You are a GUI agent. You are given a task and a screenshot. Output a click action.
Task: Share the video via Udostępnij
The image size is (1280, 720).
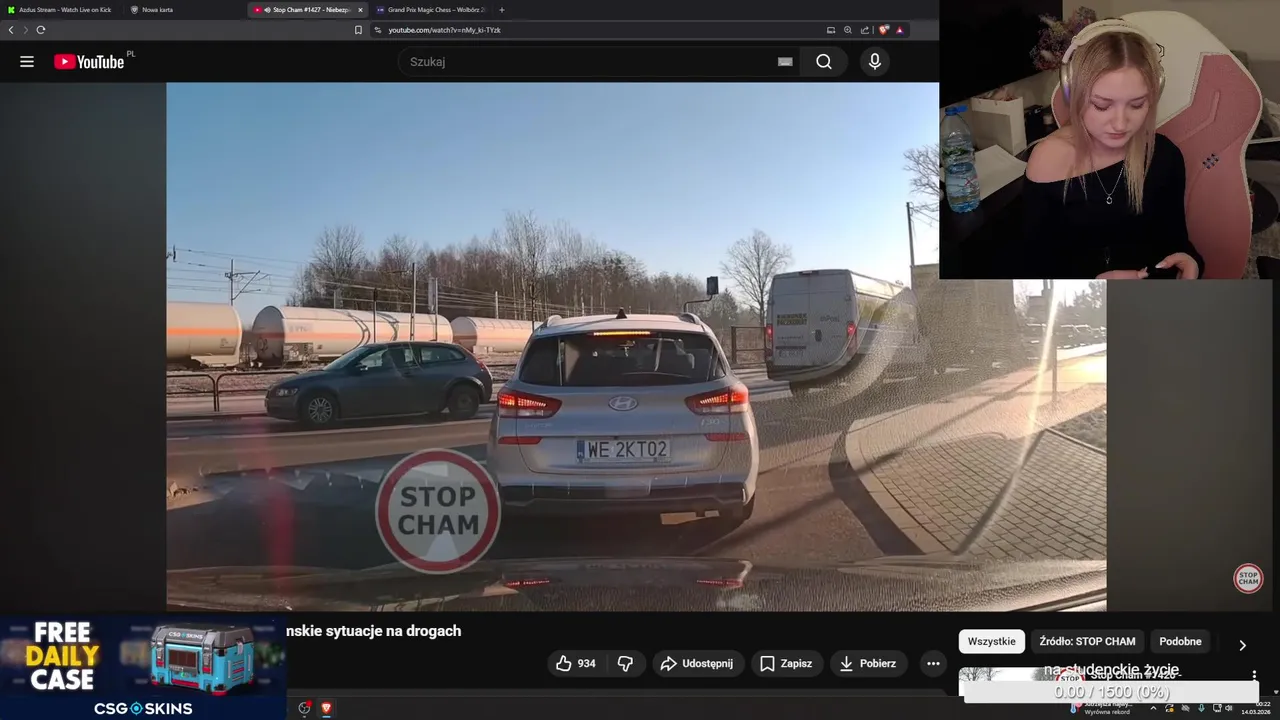pos(698,663)
